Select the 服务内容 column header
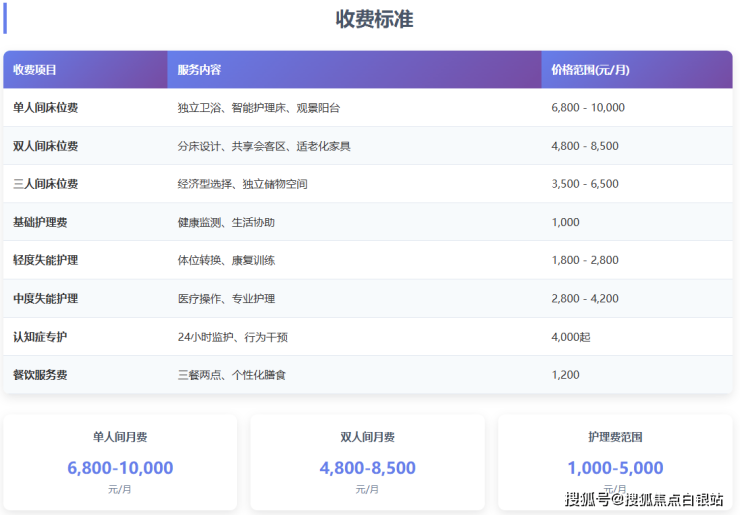Viewport: 740px width, 515px height. pos(199,70)
